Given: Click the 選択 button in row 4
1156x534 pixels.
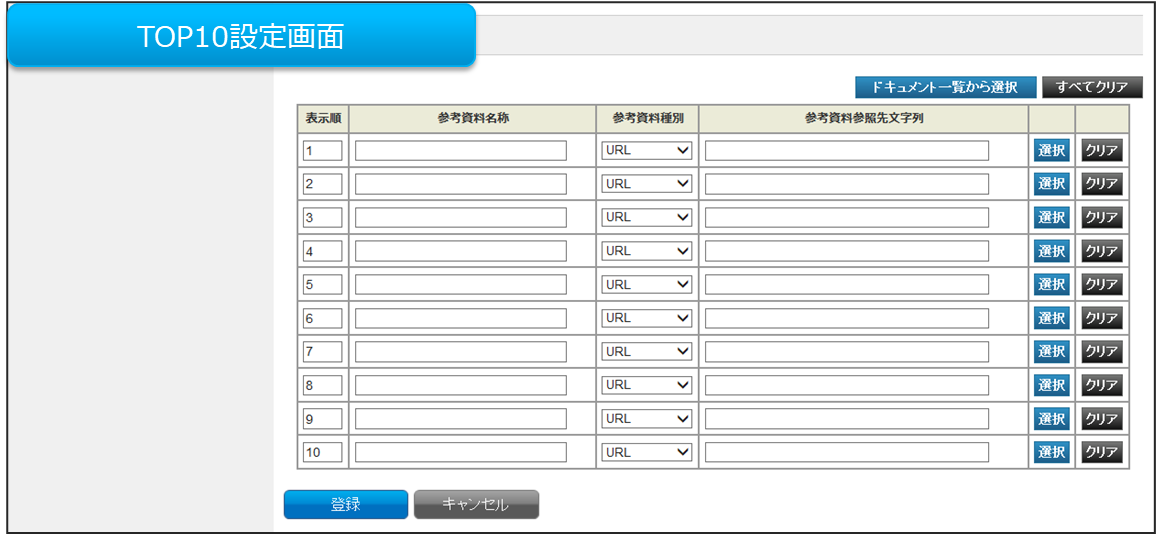Looking at the screenshot, I should (x=1051, y=251).
